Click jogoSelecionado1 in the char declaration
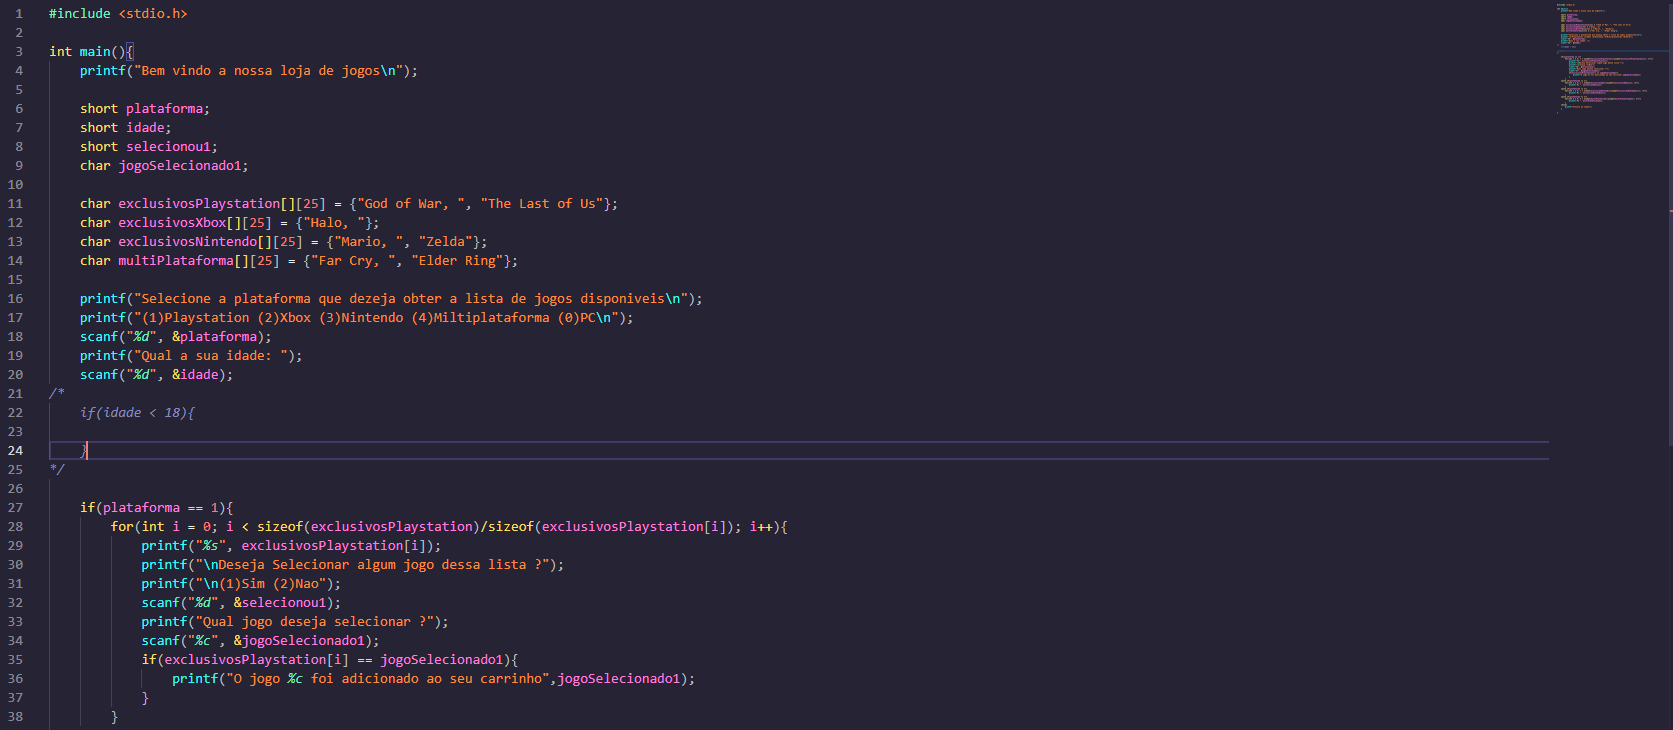The width and height of the screenshot is (1673, 730). coord(180,166)
